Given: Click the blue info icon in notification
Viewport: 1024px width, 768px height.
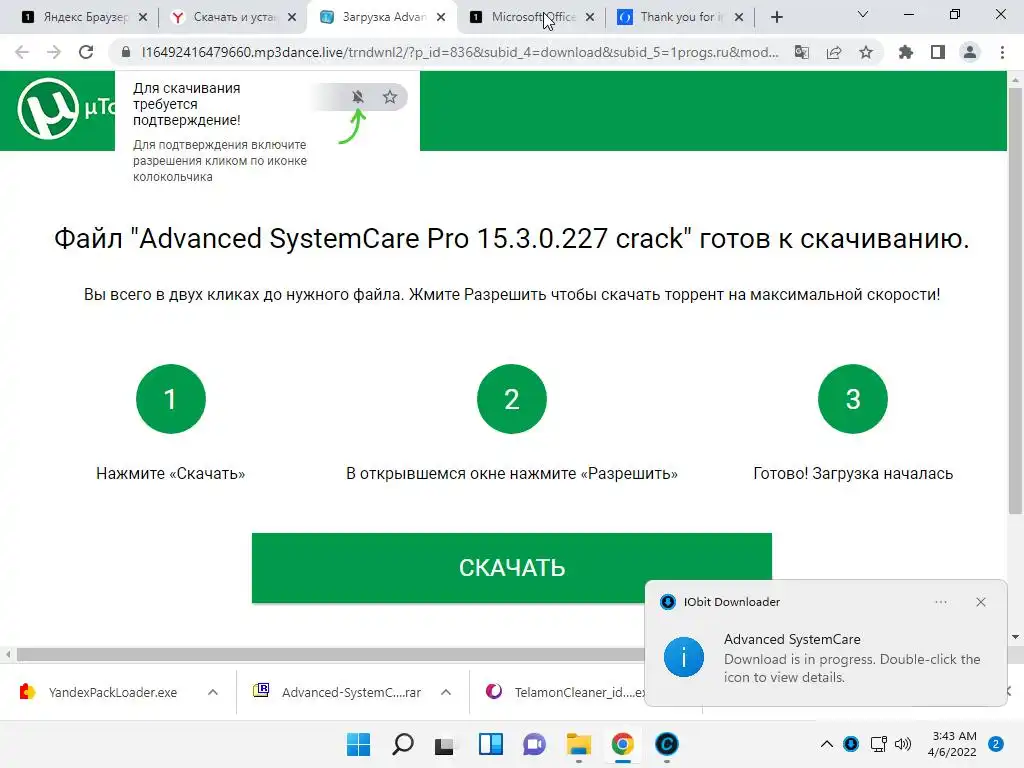Looking at the screenshot, I should (x=684, y=657).
